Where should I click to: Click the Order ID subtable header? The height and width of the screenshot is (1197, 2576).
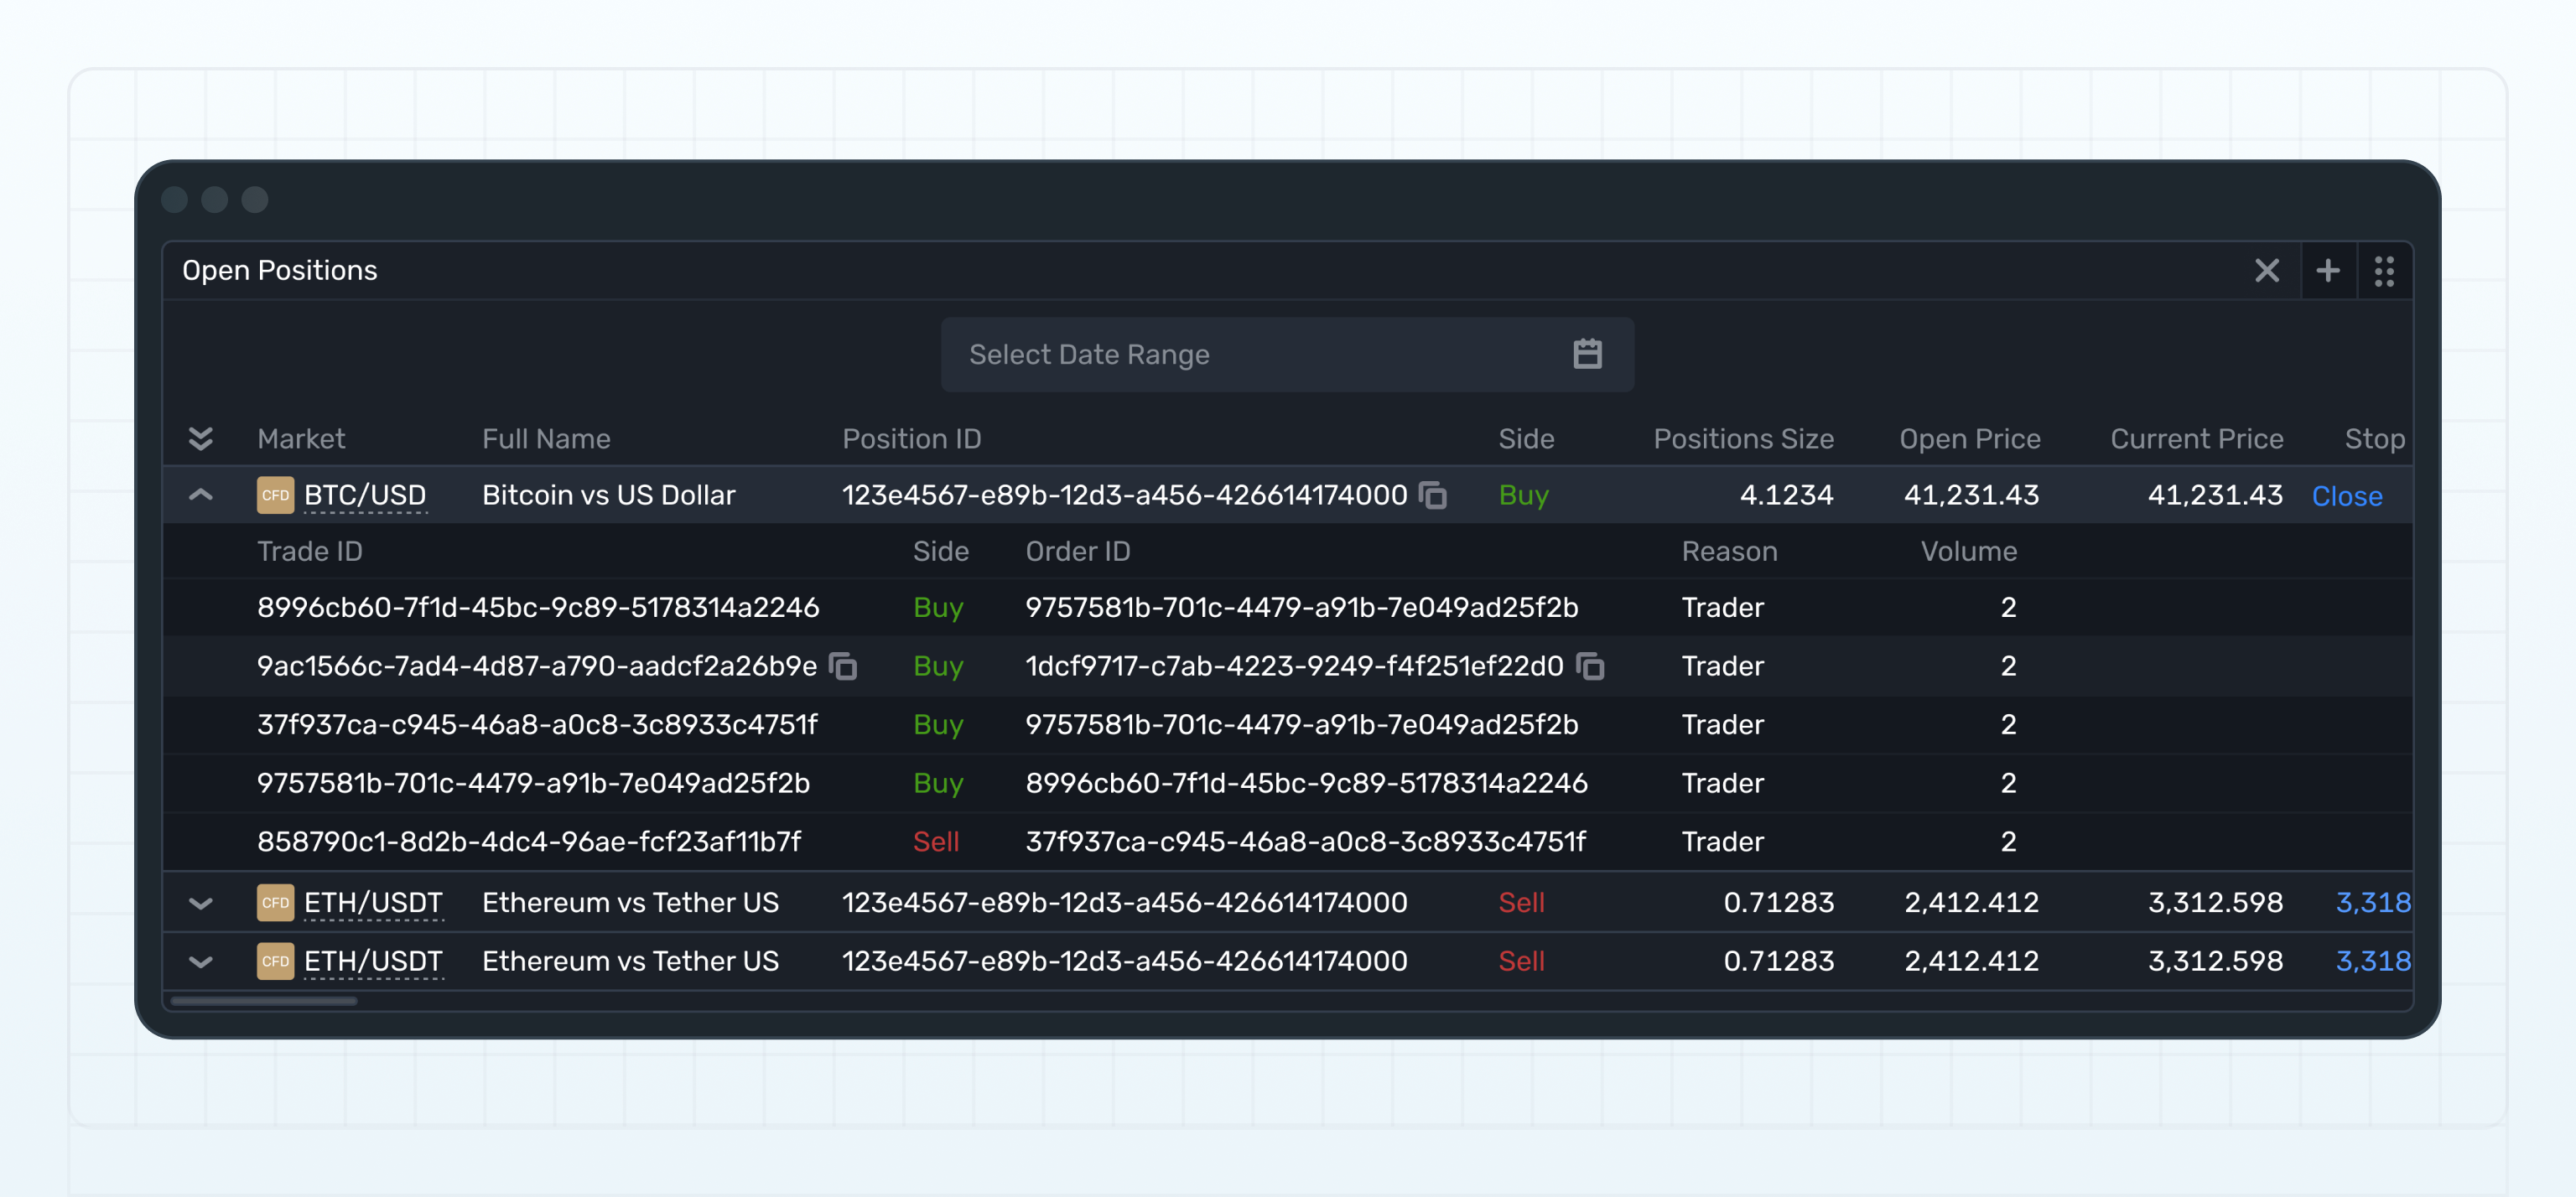1078,552
